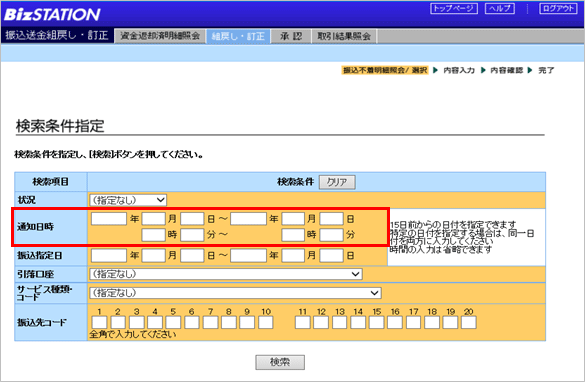Focus 振込指定日 end day field
The image size is (585, 382).
coord(331,256)
